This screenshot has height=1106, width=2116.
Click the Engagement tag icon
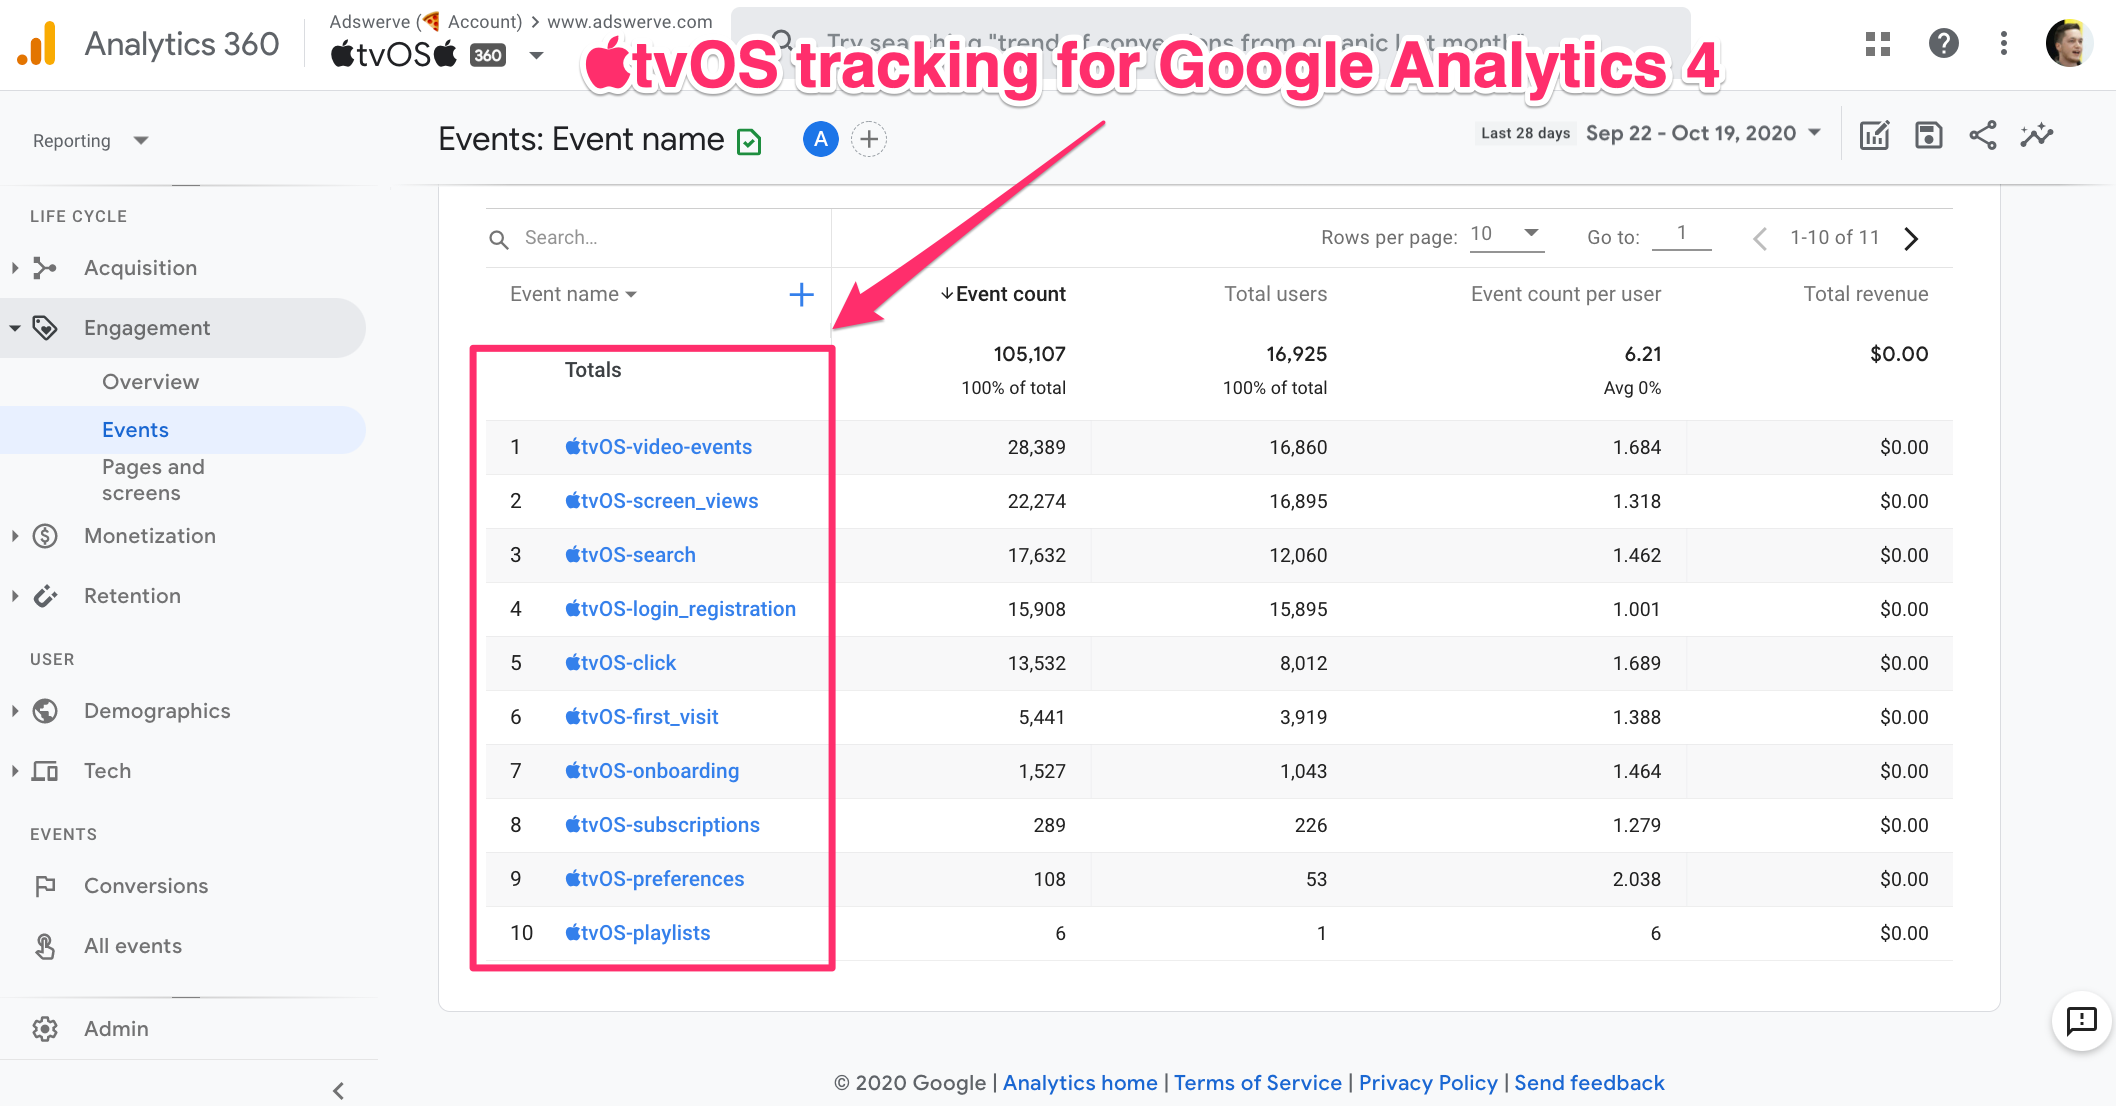pos(45,328)
